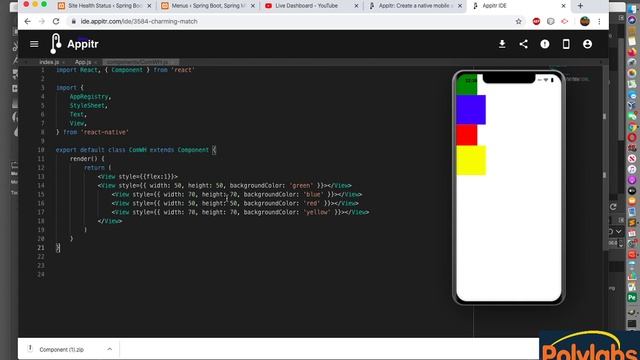640x360 pixels.
Task: Switch to Live Dashboard - YouTube tab
Action: pos(312,6)
